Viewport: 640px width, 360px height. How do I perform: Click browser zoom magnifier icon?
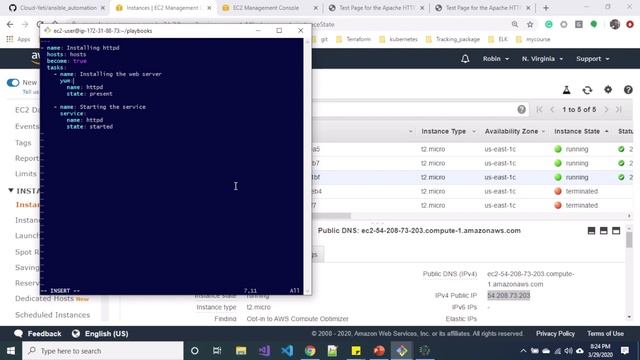[515, 24]
